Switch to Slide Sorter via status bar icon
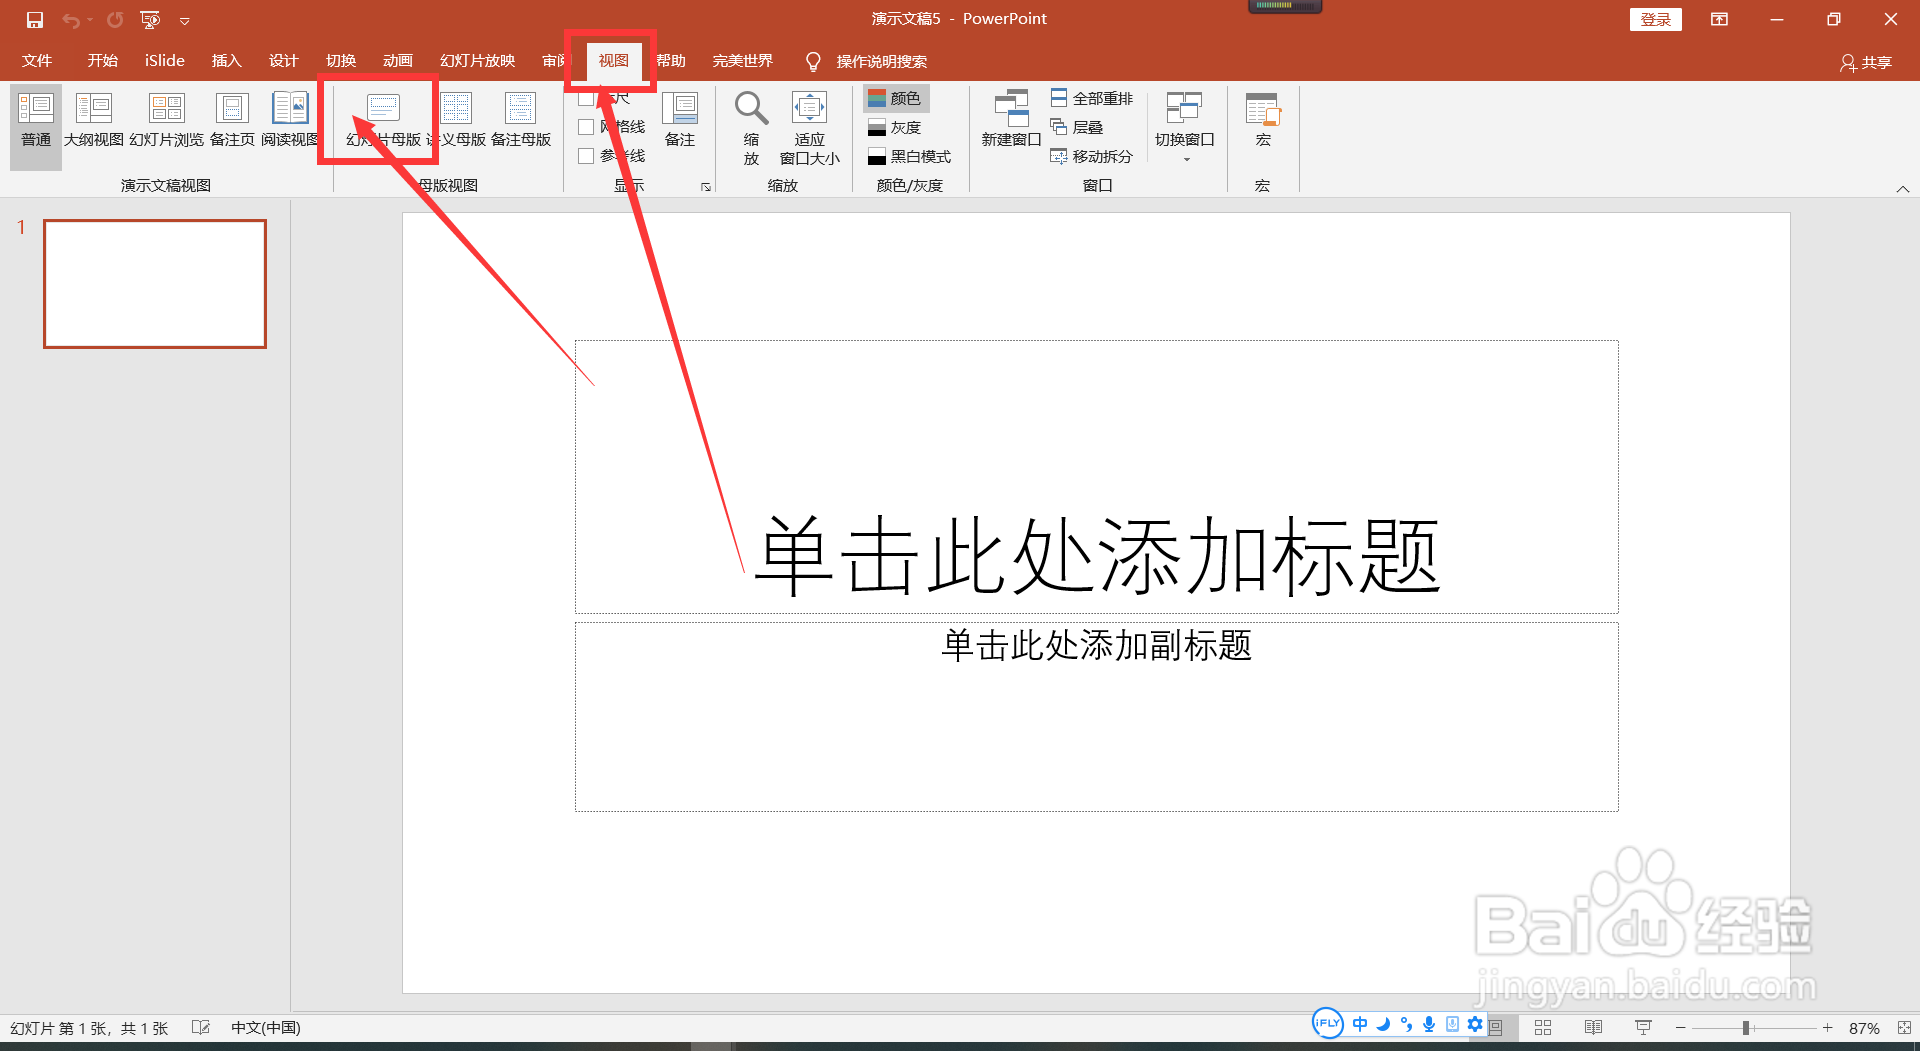 1543,1027
